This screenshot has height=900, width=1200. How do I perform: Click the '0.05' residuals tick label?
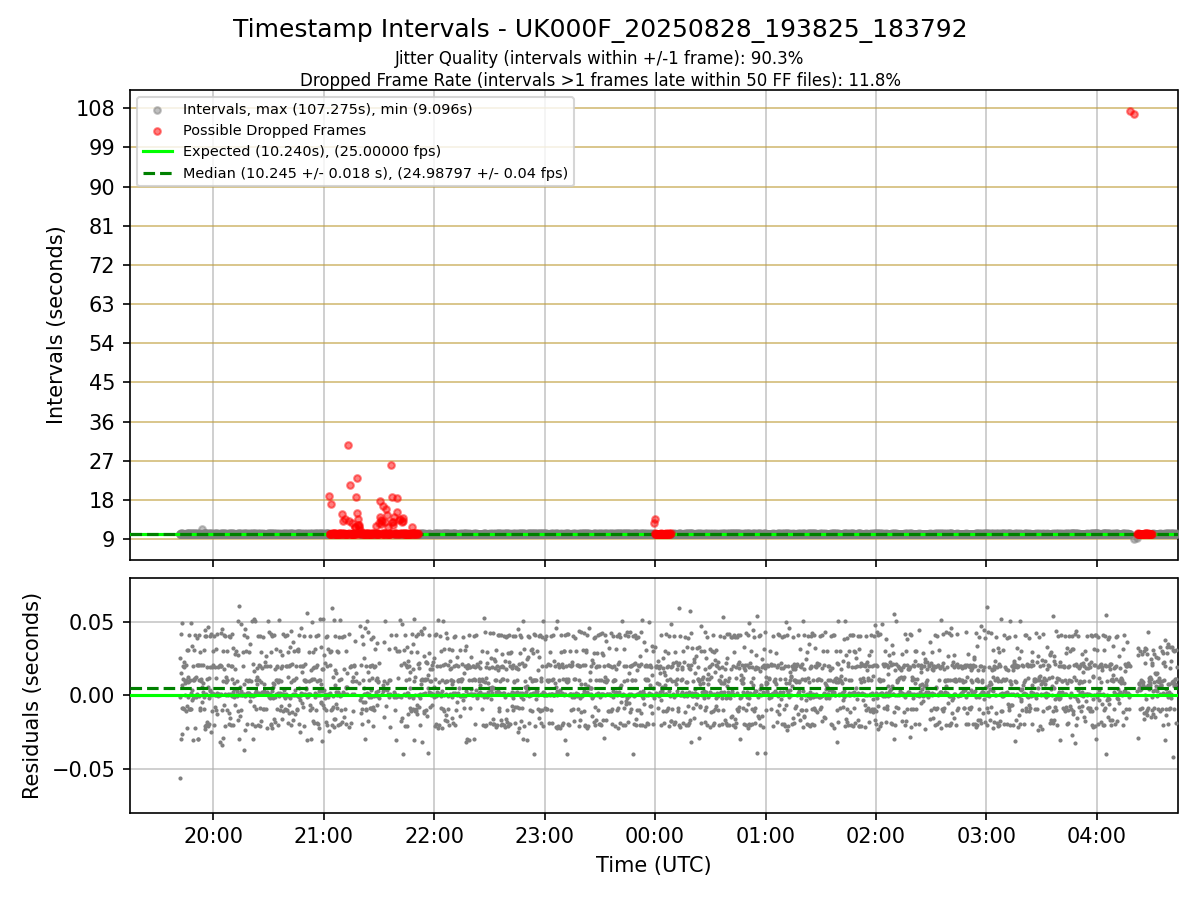tap(92, 621)
